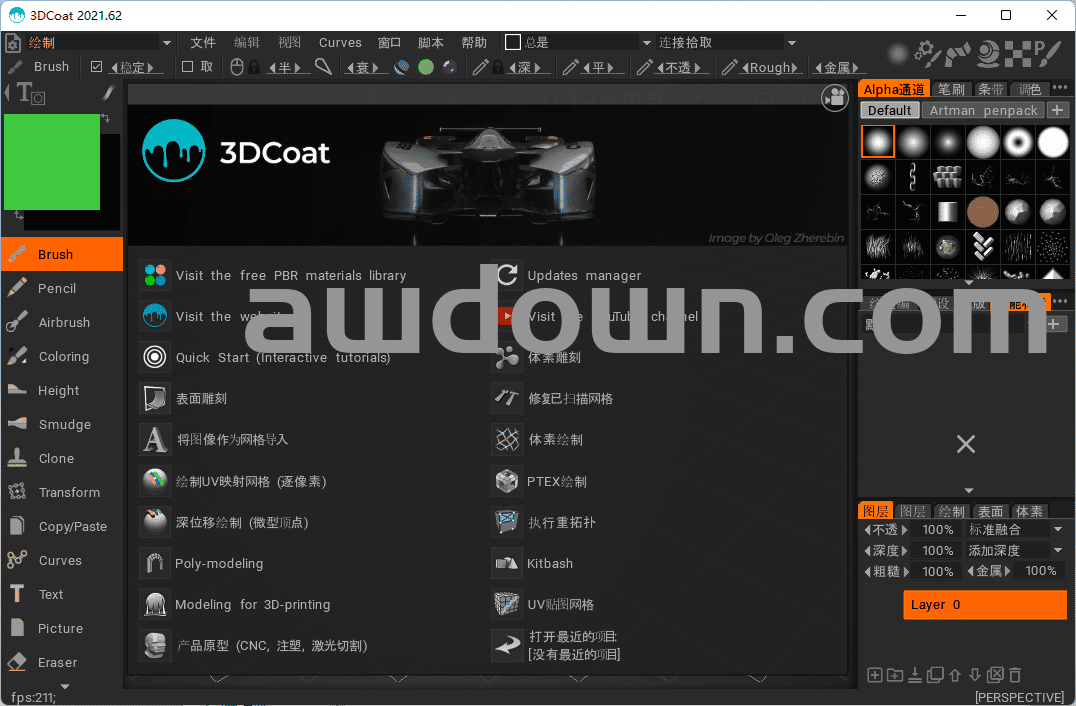Open Updates manager icon

(507, 275)
